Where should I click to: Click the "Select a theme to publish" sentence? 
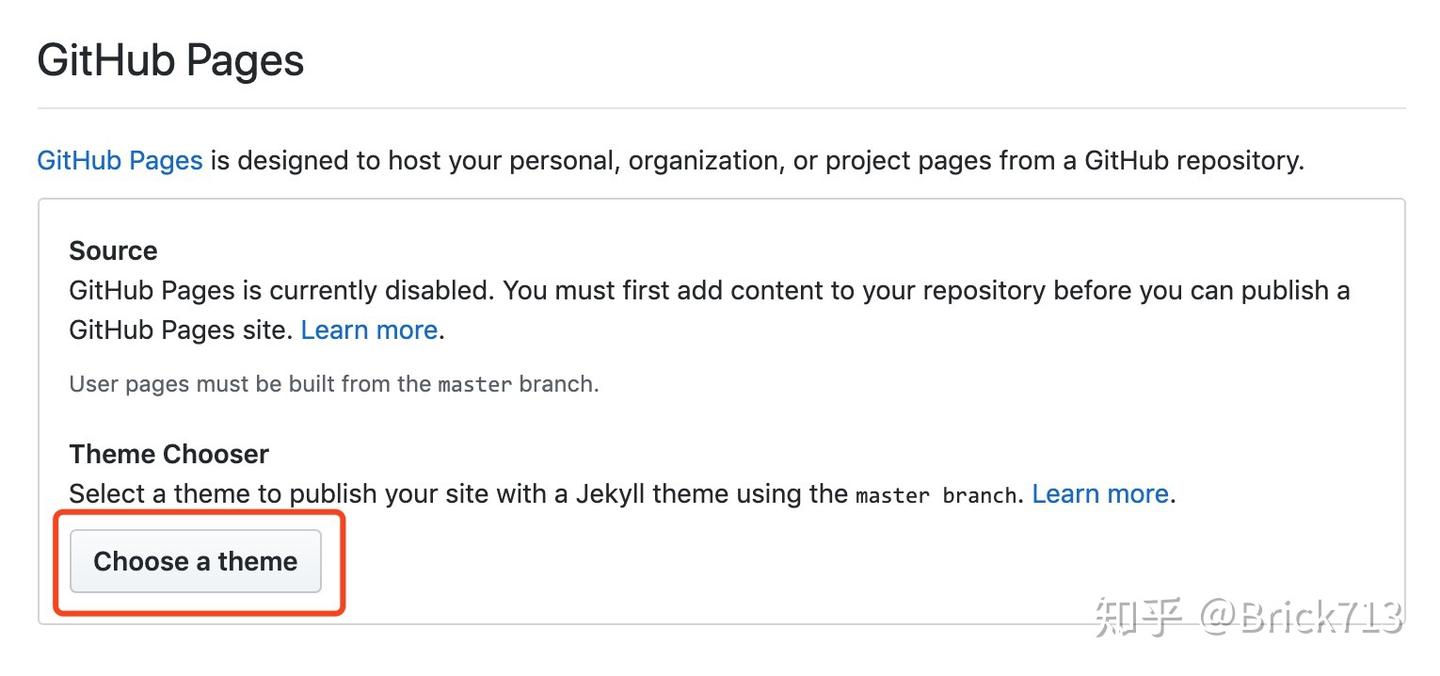(x=330, y=493)
